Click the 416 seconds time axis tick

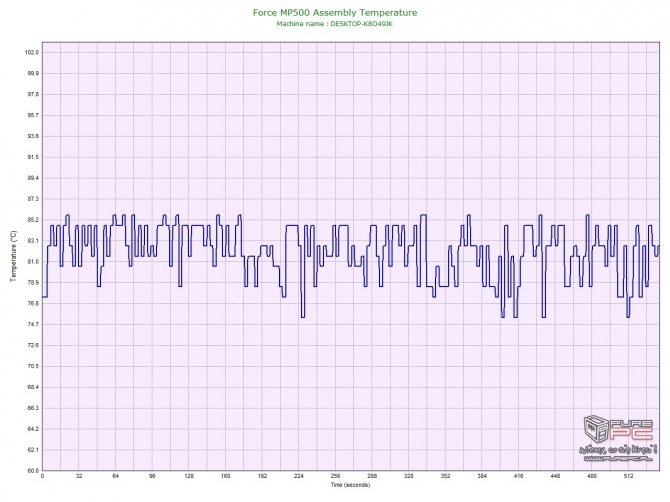pos(518,476)
